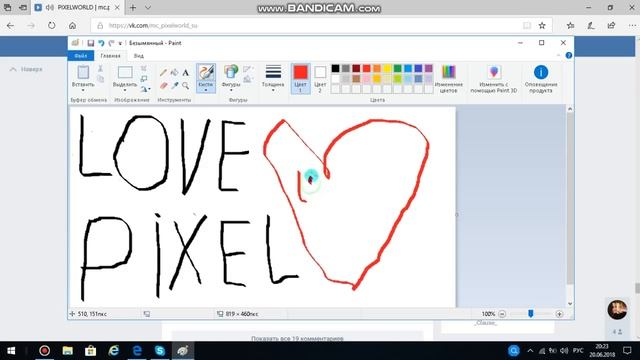Click the Paste clipboard icon

click(x=83, y=72)
